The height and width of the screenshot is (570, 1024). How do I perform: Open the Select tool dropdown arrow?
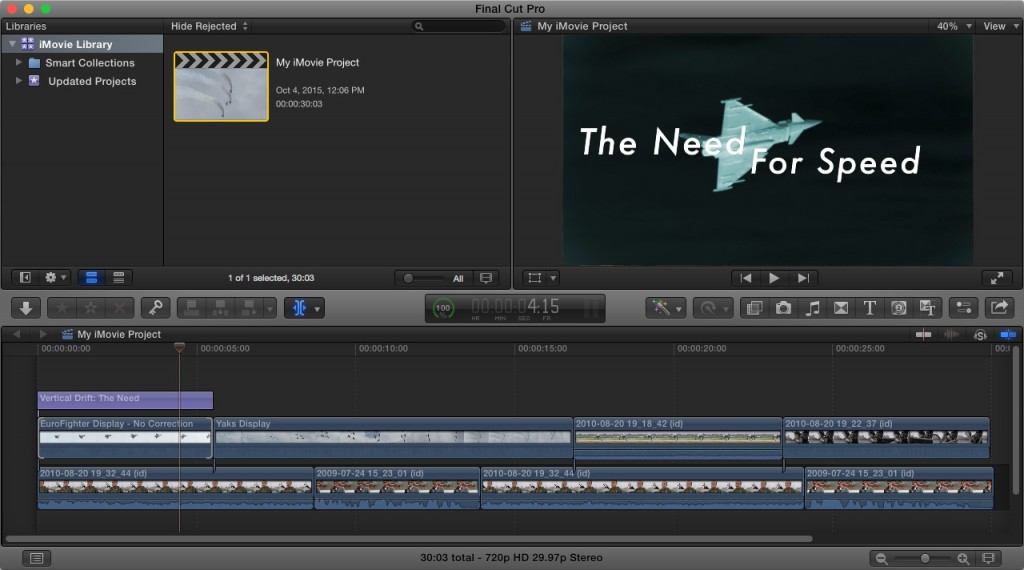317,308
